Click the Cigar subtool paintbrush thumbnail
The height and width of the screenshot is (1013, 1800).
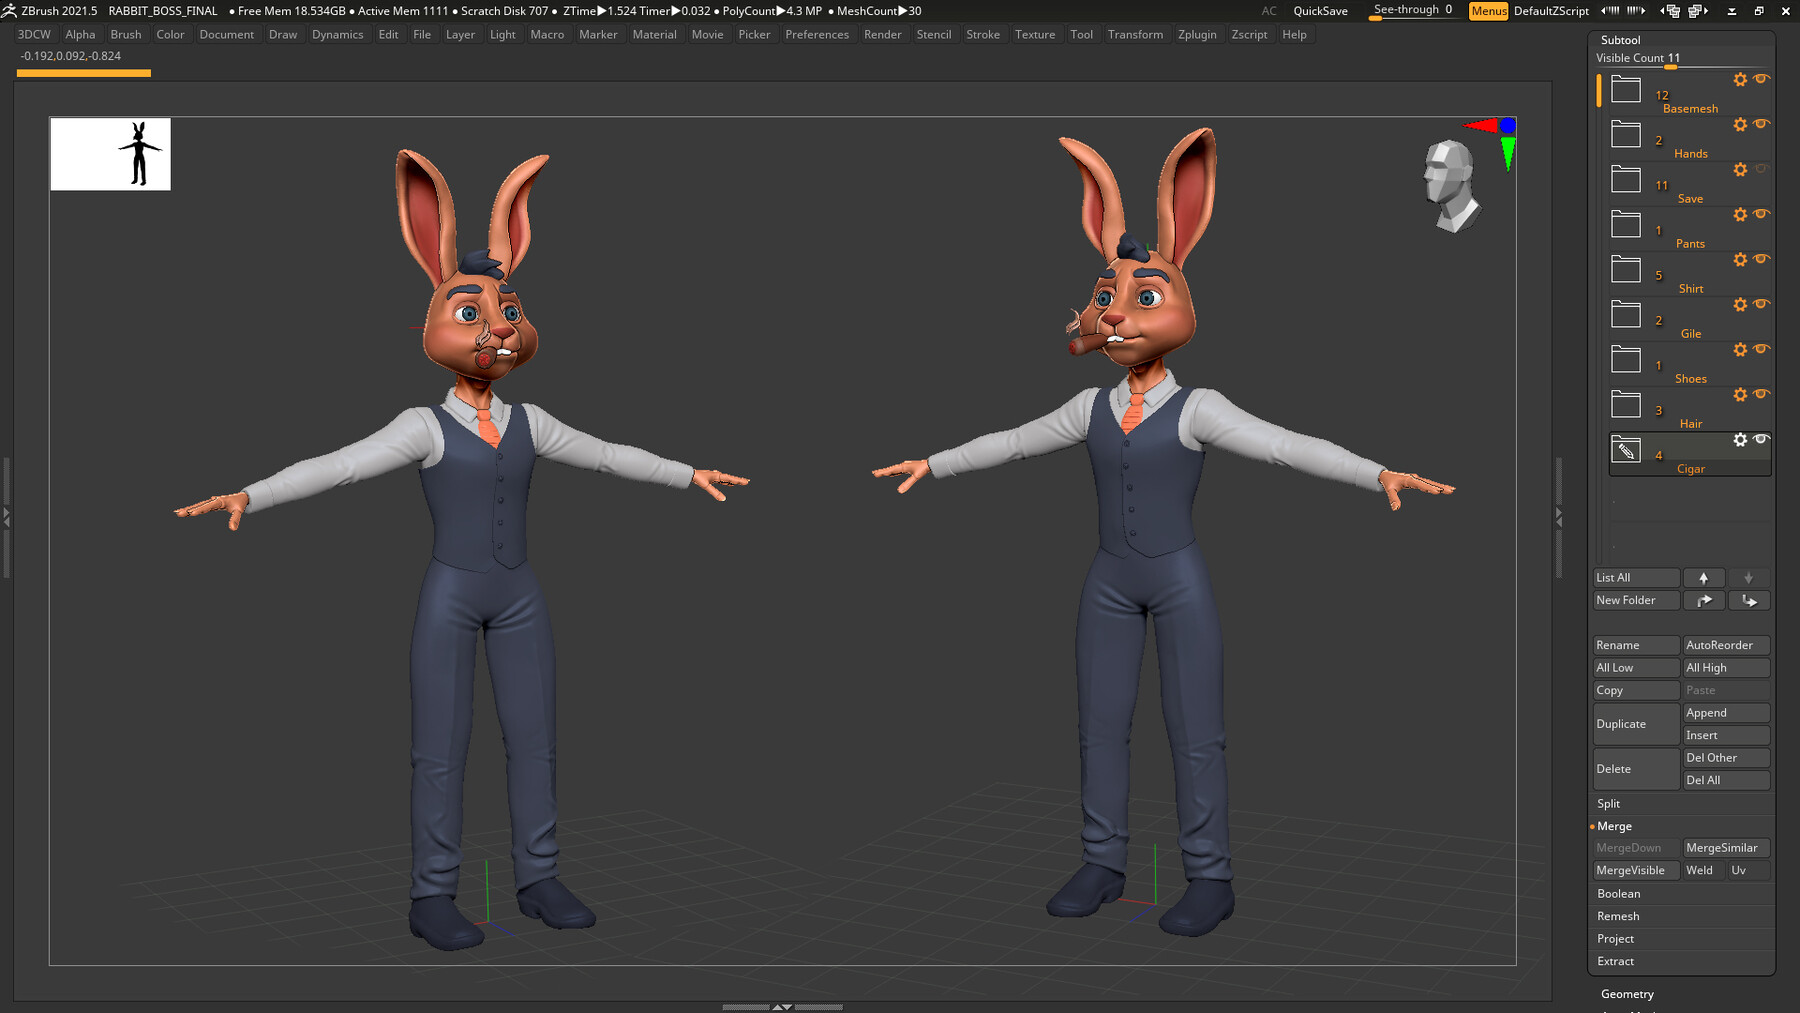[1626, 451]
